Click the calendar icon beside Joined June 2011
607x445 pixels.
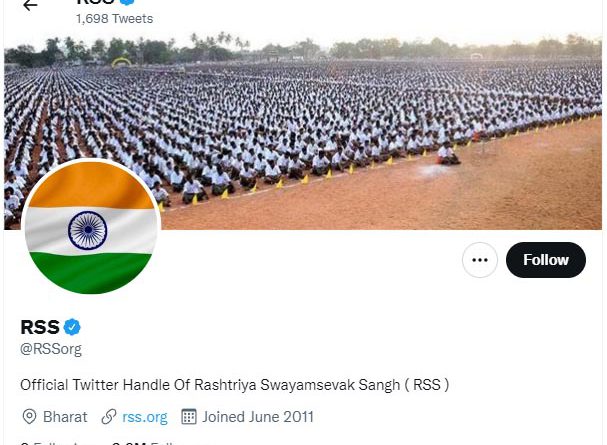pos(189,417)
